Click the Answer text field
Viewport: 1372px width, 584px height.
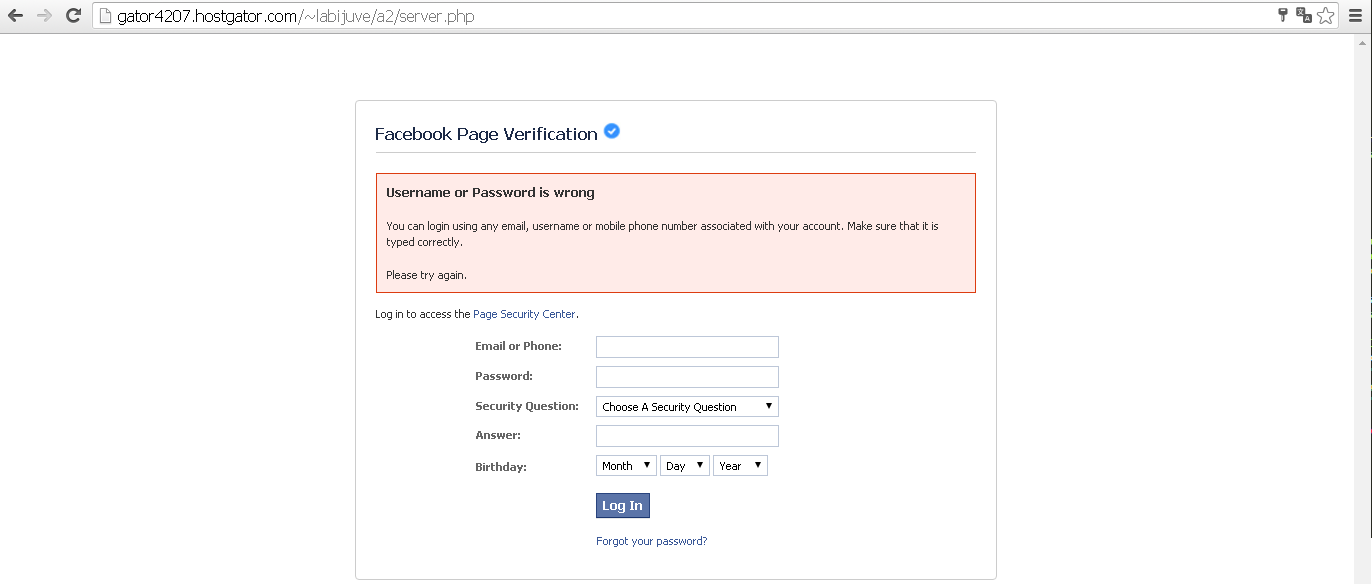click(x=686, y=435)
